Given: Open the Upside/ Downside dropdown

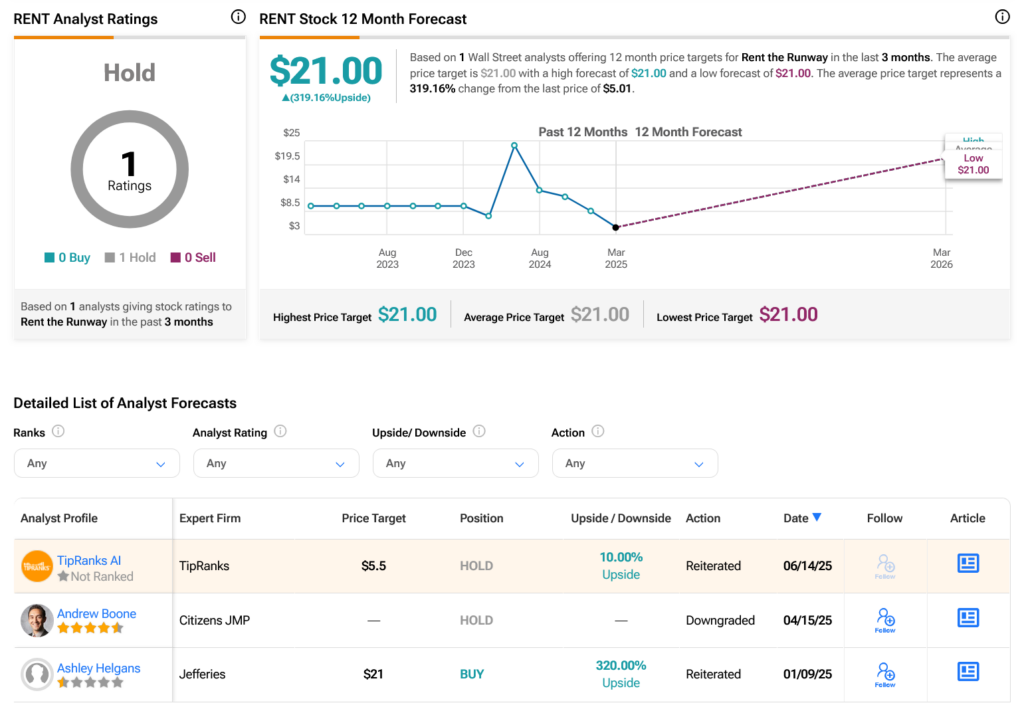Looking at the screenshot, I should click(x=455, y=463).
